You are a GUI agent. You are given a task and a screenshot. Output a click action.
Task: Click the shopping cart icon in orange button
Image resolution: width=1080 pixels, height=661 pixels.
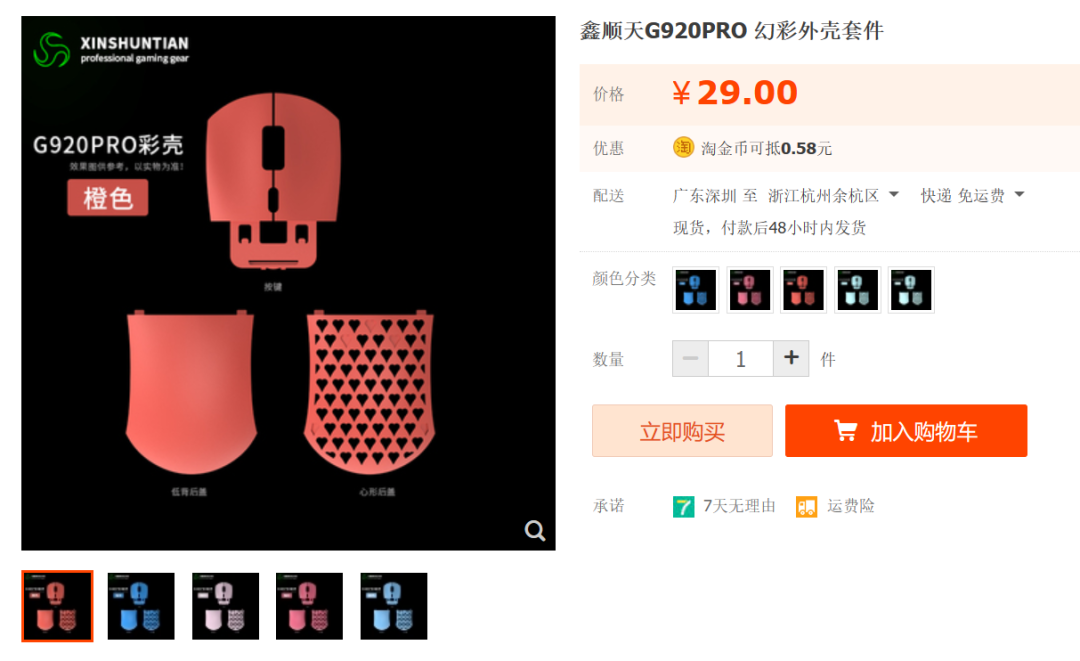(x=846, y=431)
